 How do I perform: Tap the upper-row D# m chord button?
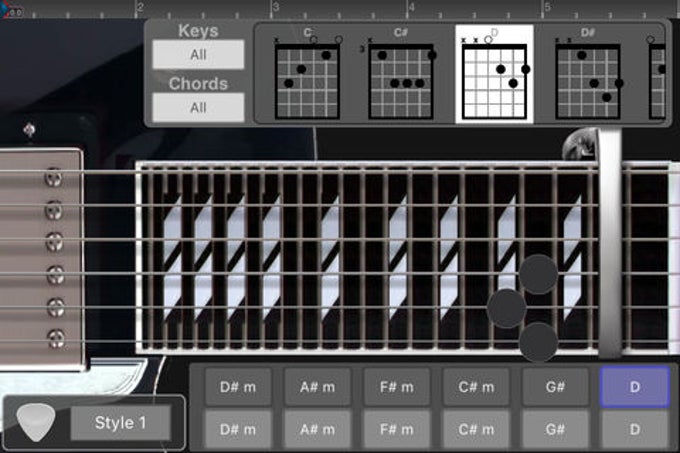pyautogui.click(x=238, y=387)
